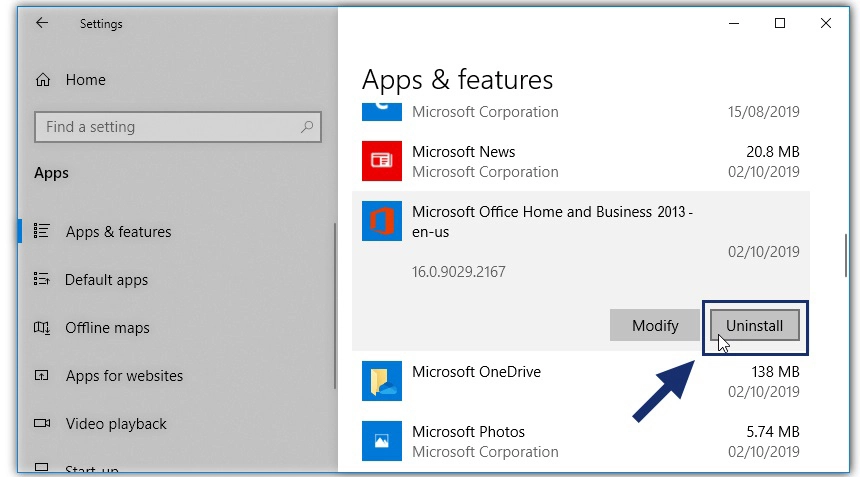The height and width of the screenshot is (477, 860).
Task: Go to Default apps page
Action: tap(106, 280)
